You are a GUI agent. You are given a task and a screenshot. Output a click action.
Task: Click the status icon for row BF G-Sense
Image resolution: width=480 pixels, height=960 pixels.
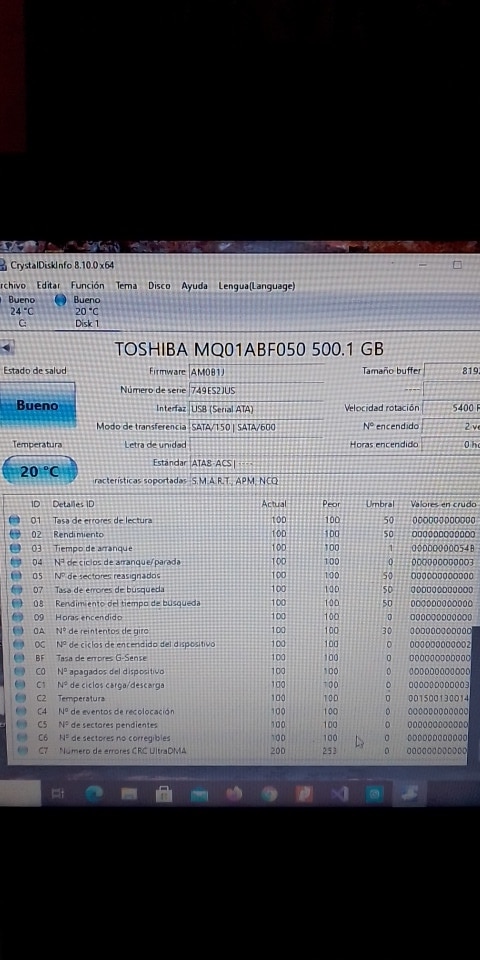coord(20,658)
